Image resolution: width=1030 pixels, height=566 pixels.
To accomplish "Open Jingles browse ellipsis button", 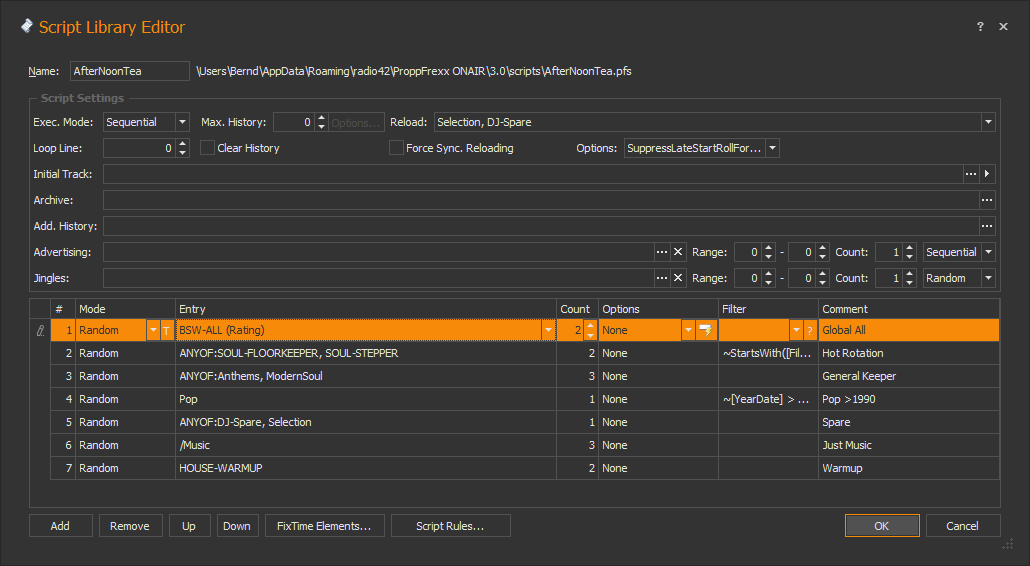I will coord(661,278).
